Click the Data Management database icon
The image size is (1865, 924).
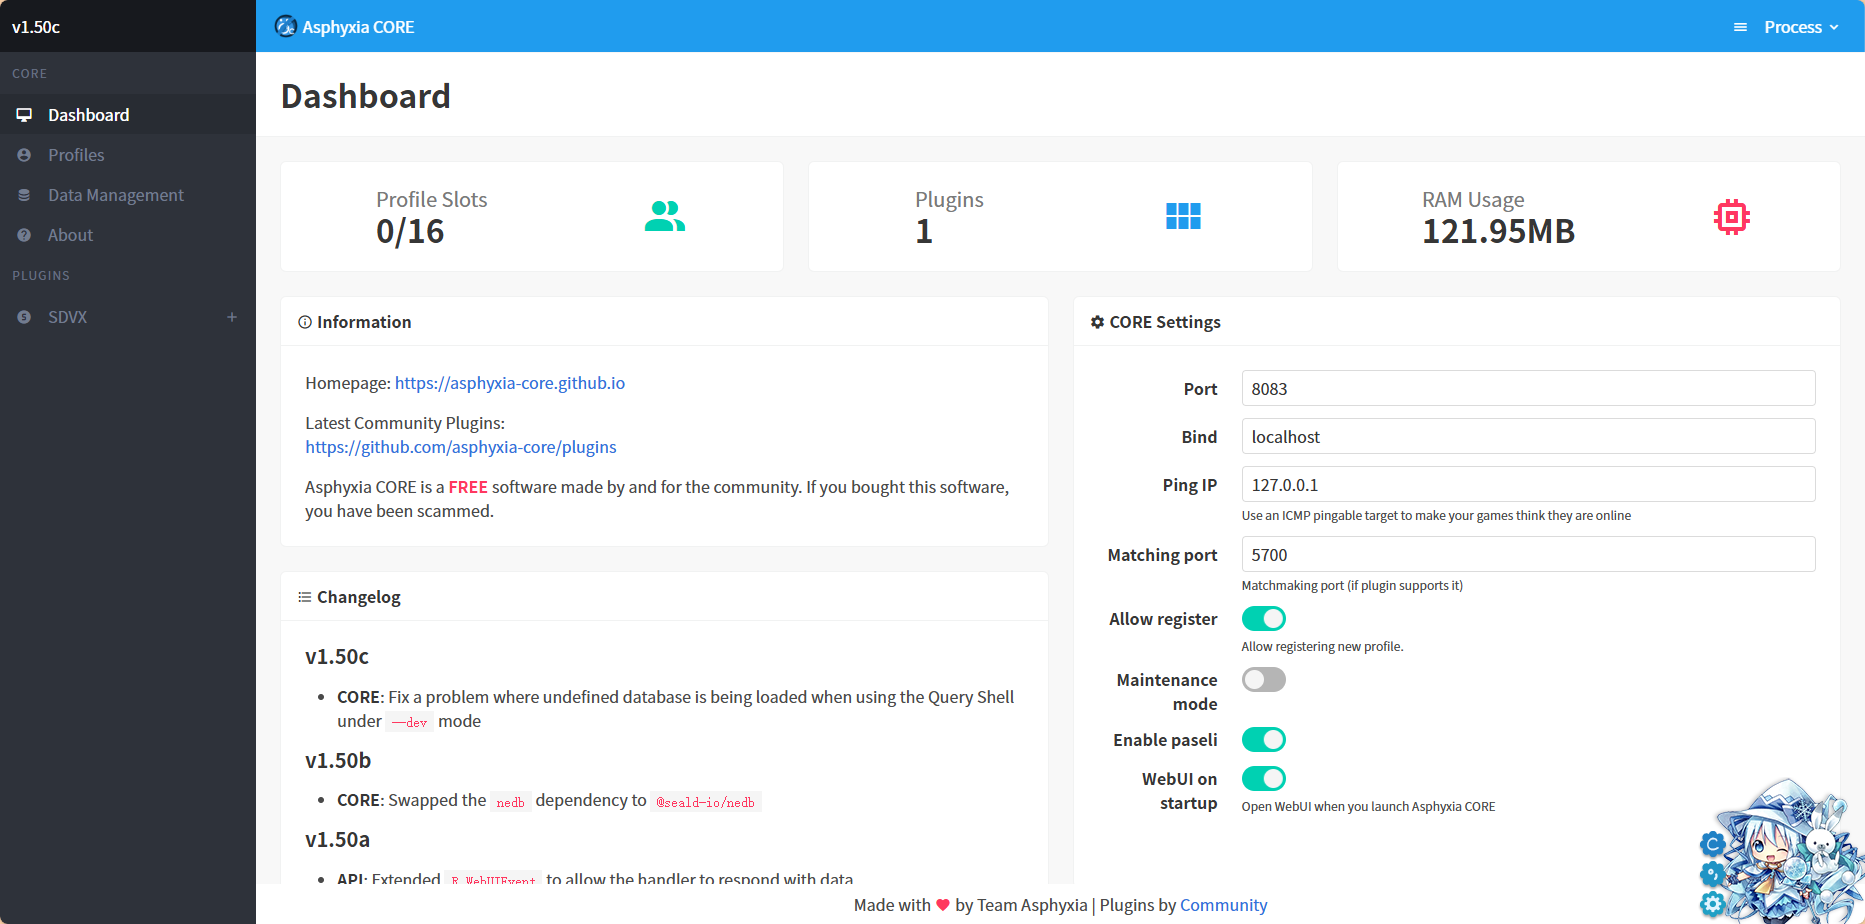(x=24, y=195)
